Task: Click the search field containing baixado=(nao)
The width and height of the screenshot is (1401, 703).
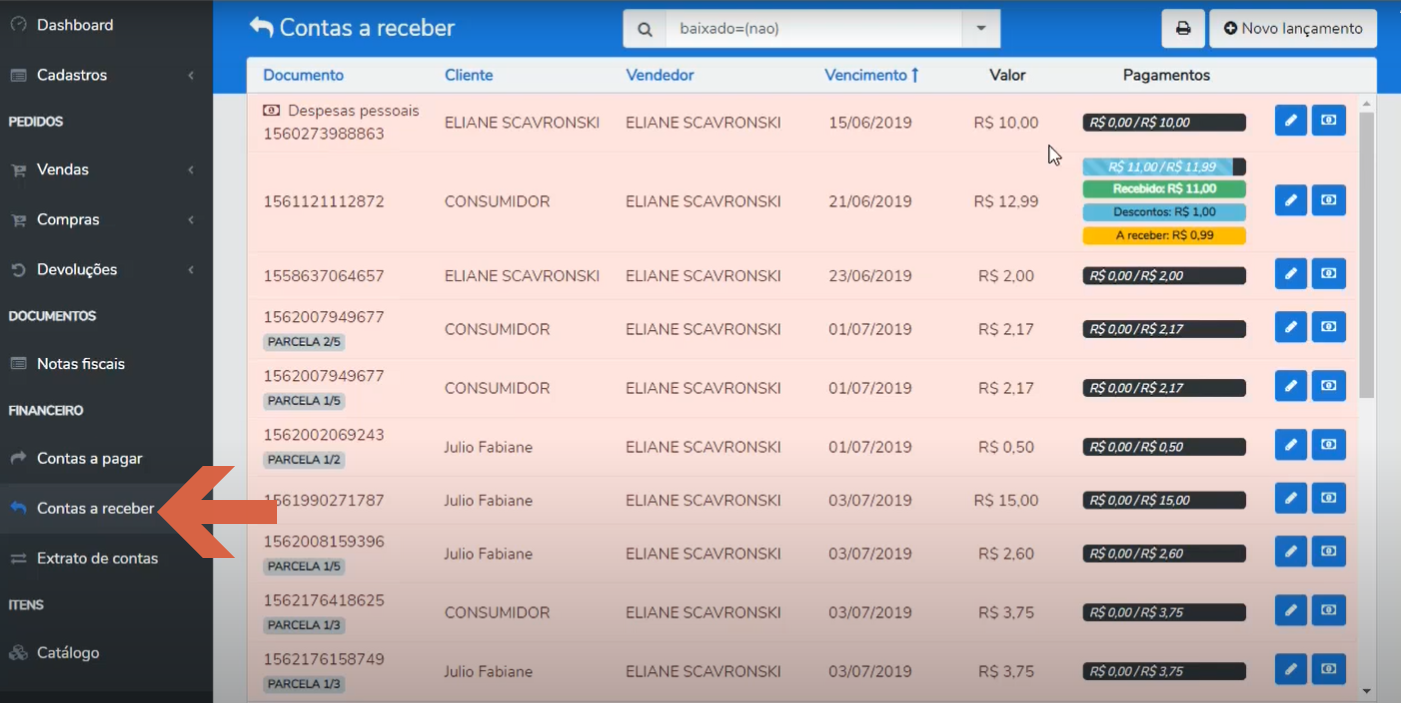Action: [x=814, y=29]
